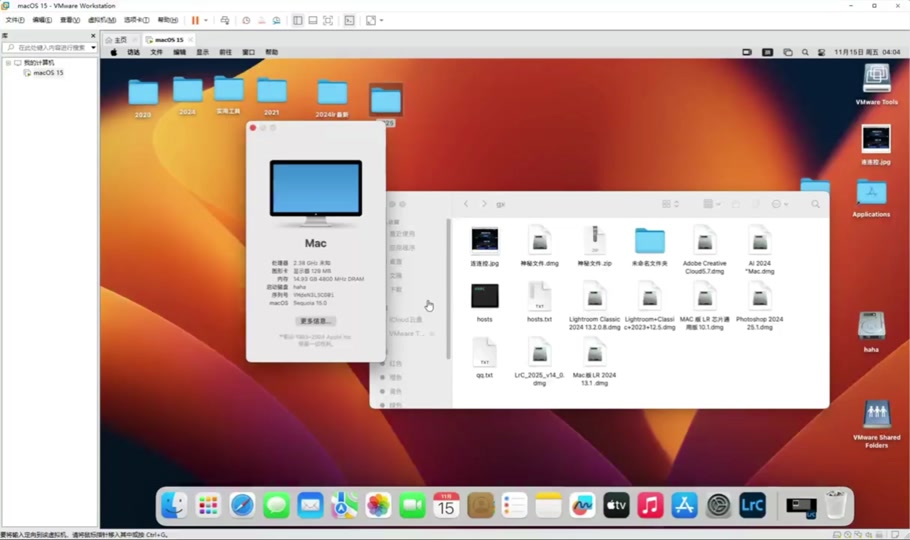Select Lightroom Classic 2024 13.2.0.8.dmg file

594,305
